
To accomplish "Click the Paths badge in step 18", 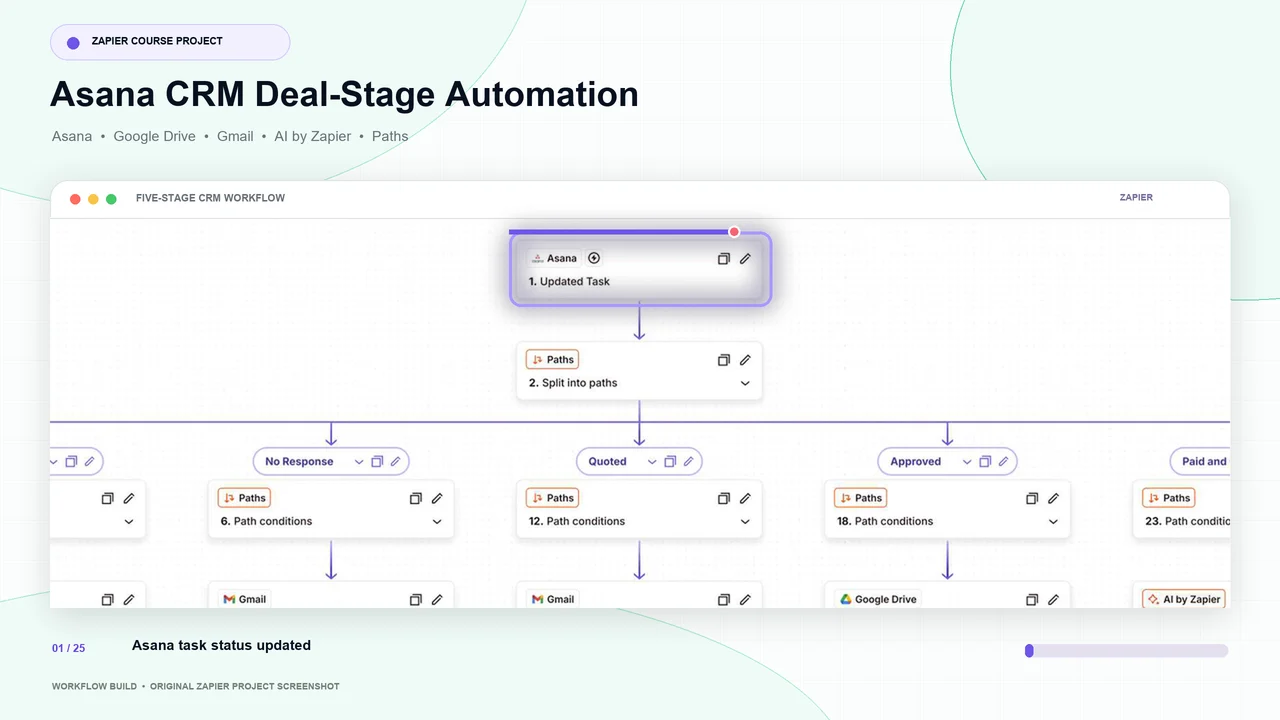I will point(860,498).
